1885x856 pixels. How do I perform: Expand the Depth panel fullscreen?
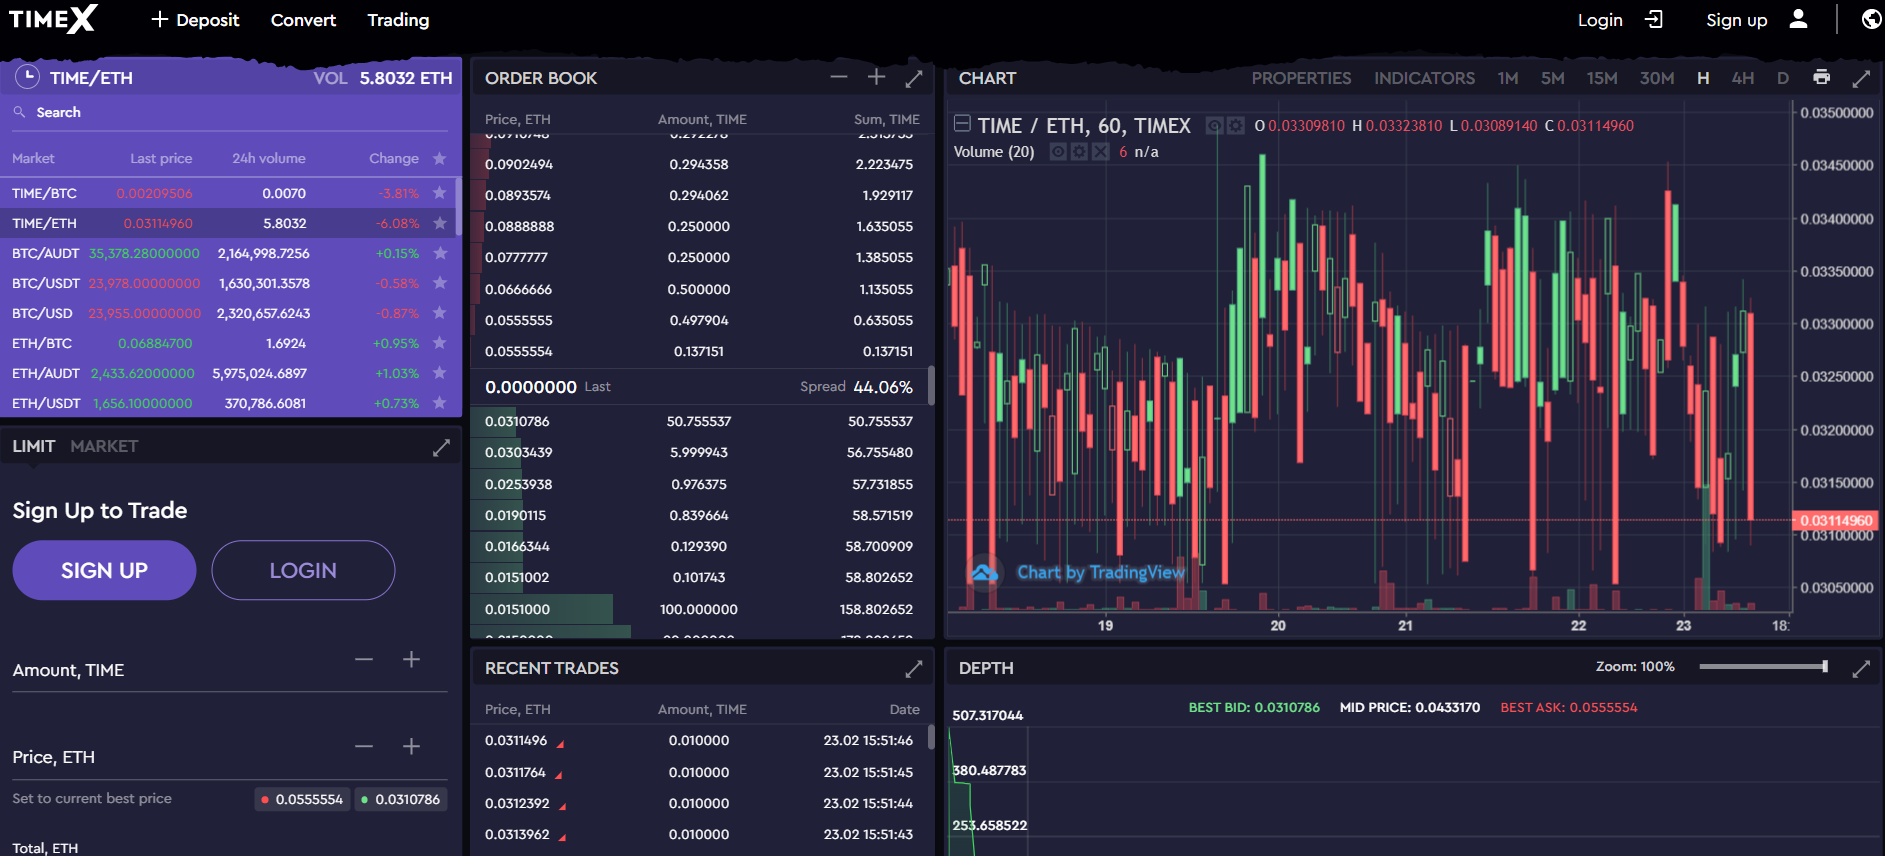pos(1861,668)
